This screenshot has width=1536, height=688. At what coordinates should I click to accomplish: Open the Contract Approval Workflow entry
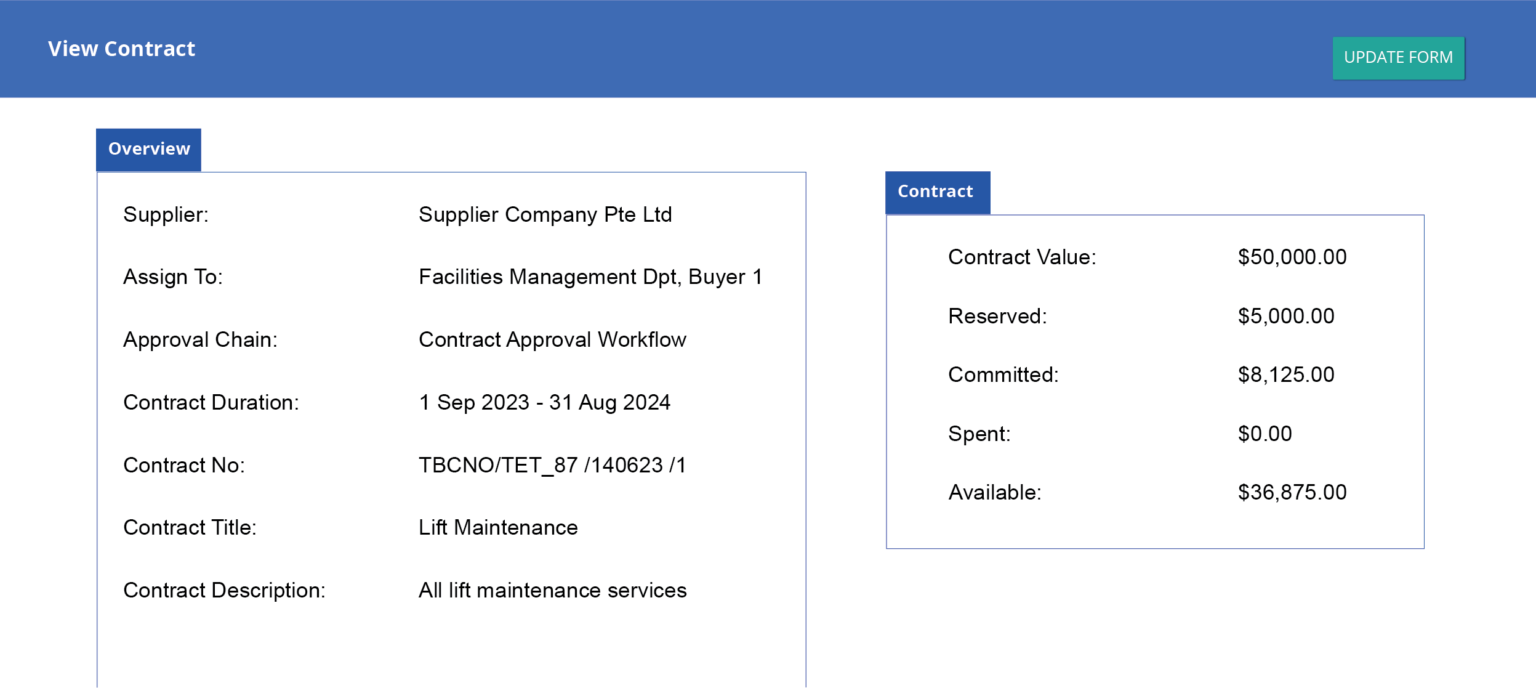[x=552, y=339]
